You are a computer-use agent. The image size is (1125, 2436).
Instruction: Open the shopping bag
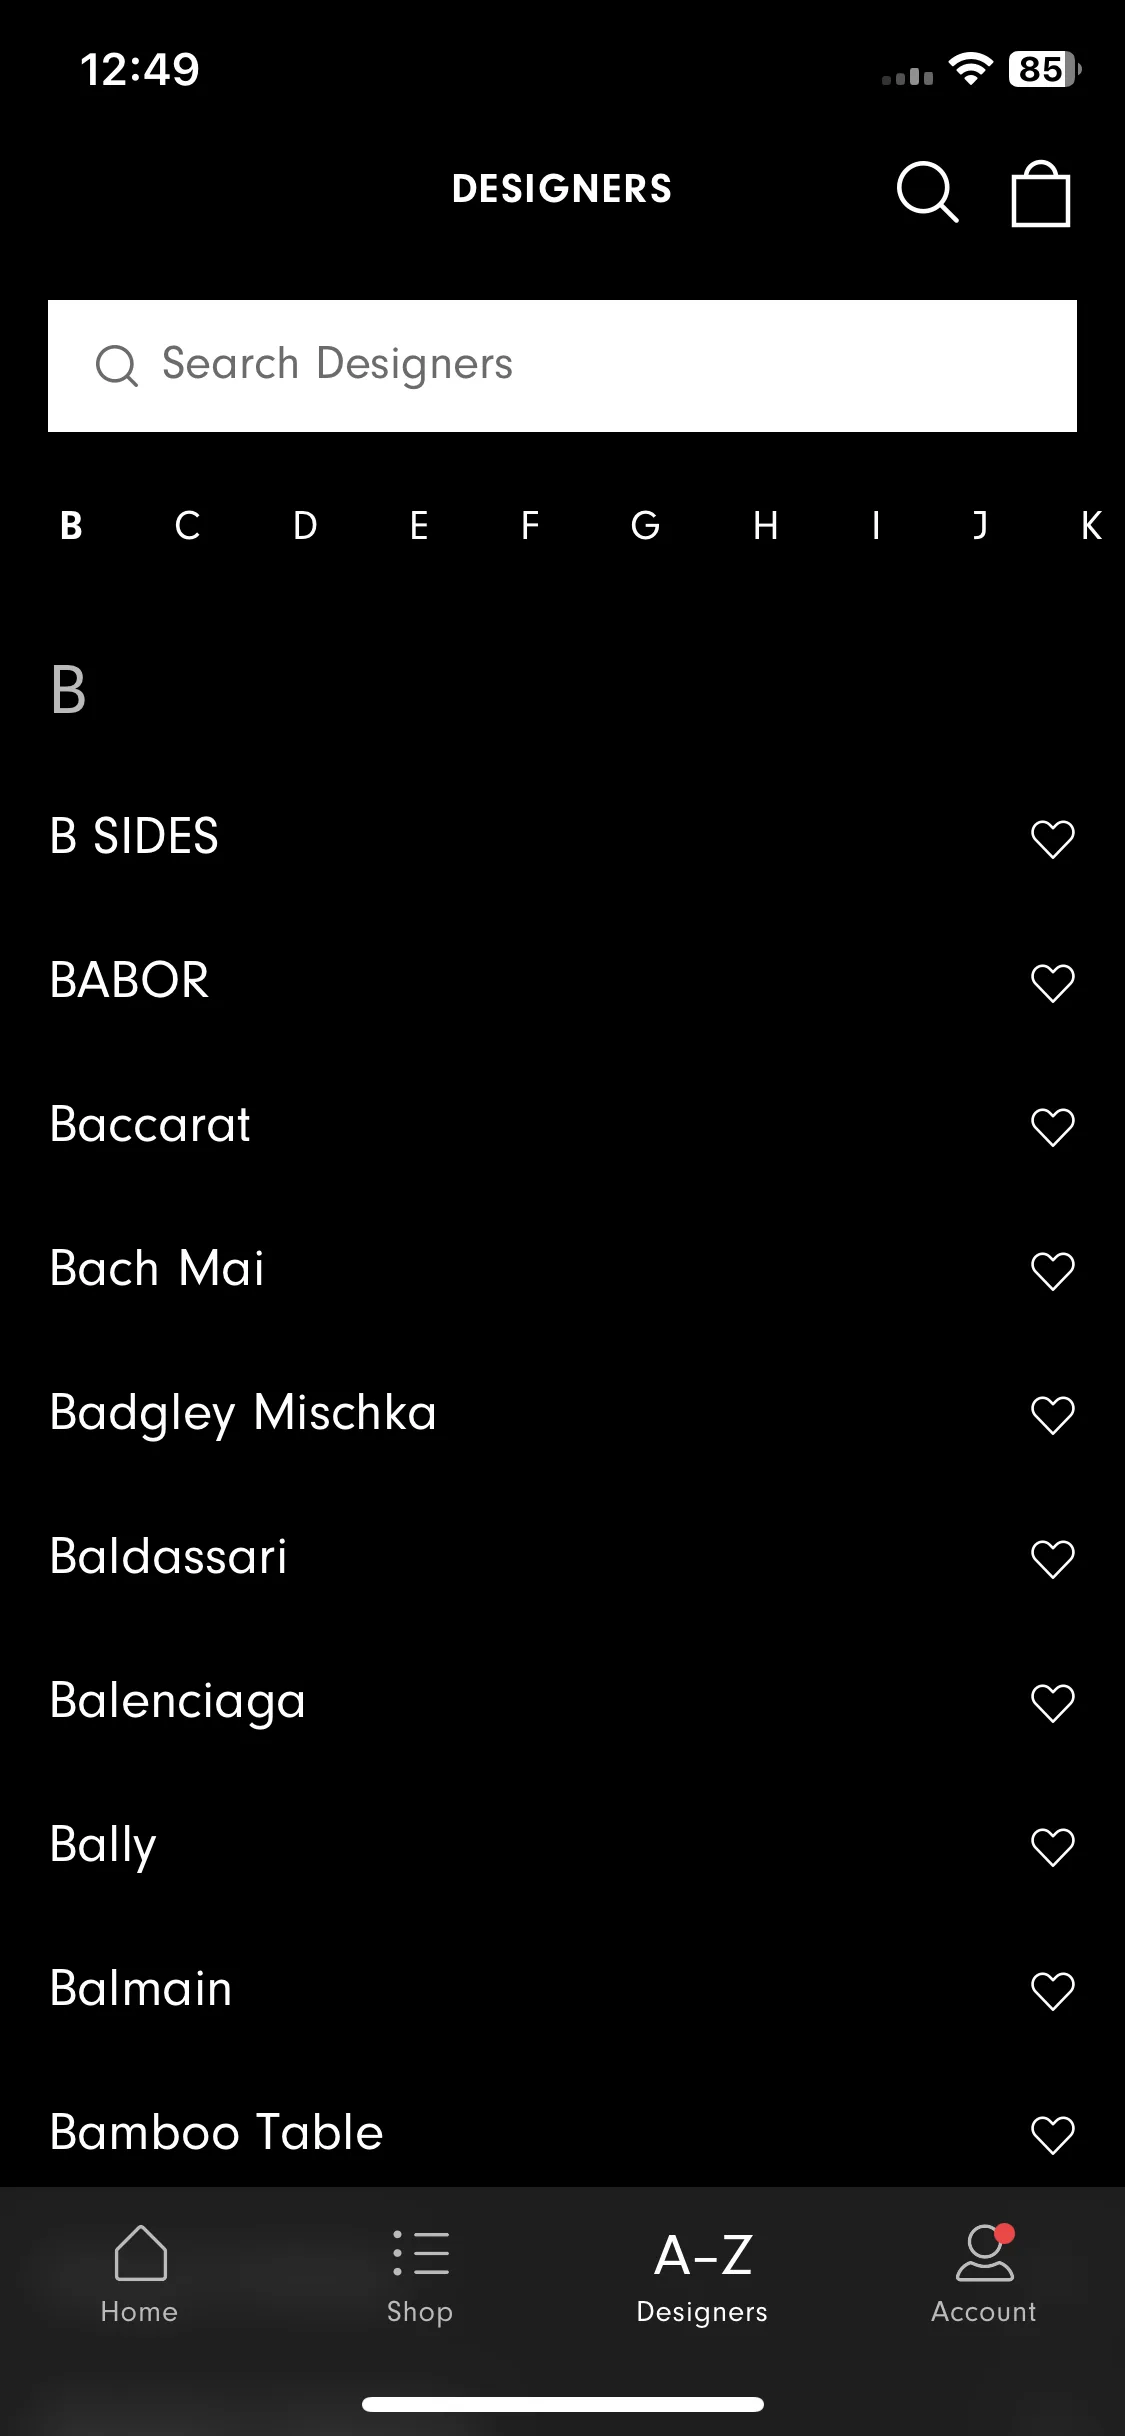point(1041,194)
